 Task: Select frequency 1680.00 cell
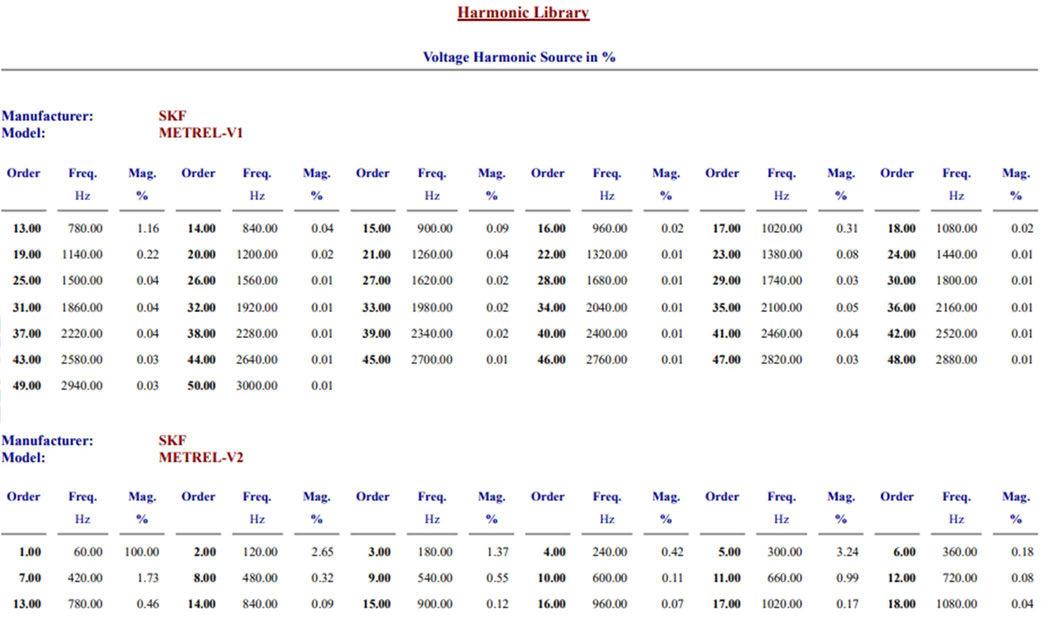tap(607, 281)
